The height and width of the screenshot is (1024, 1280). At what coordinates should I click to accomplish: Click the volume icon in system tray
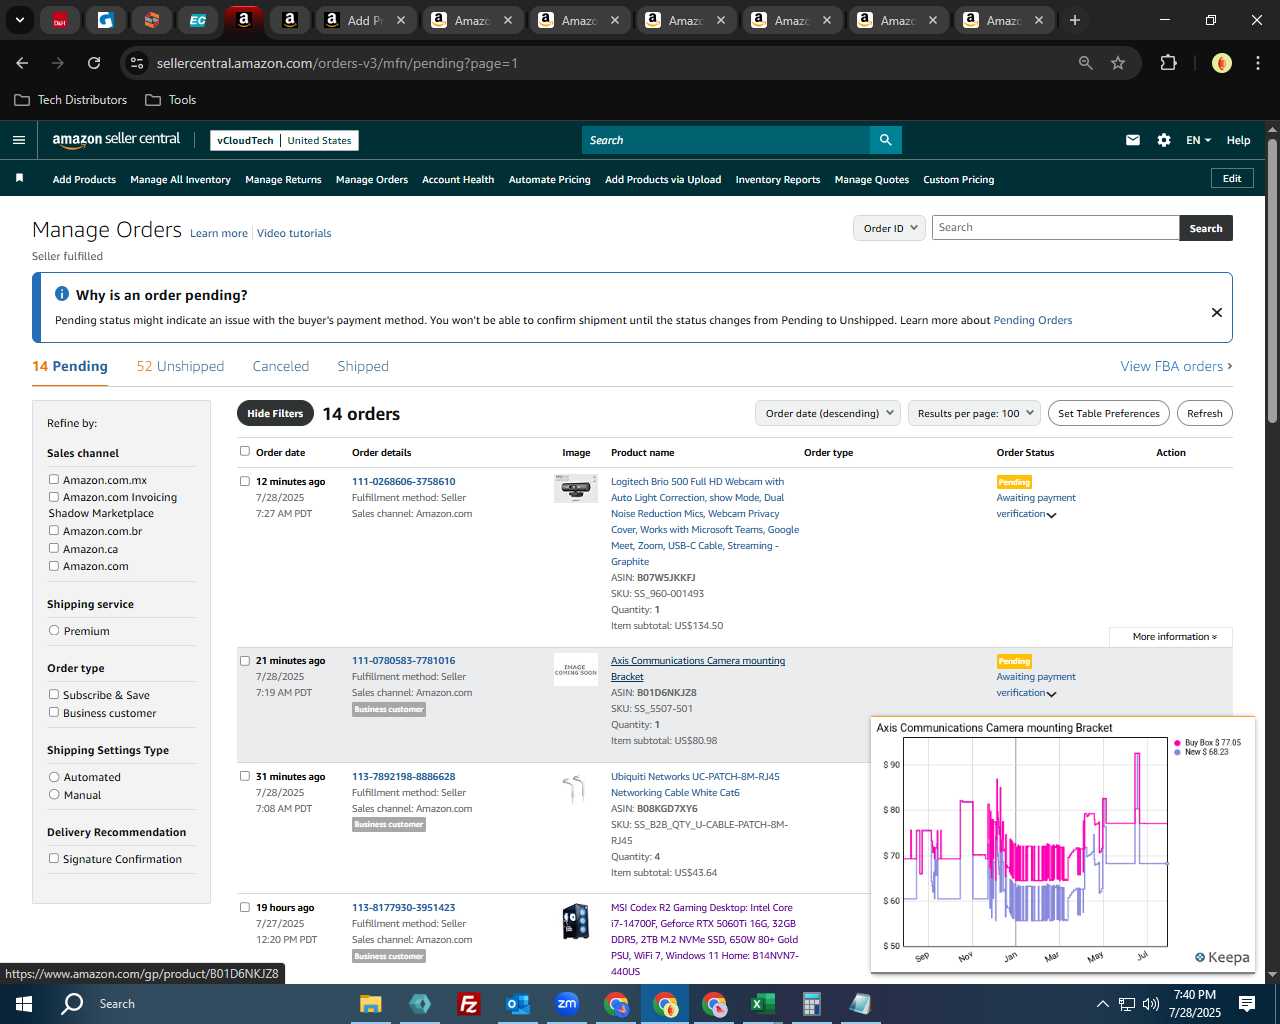click(1151, 1004)
